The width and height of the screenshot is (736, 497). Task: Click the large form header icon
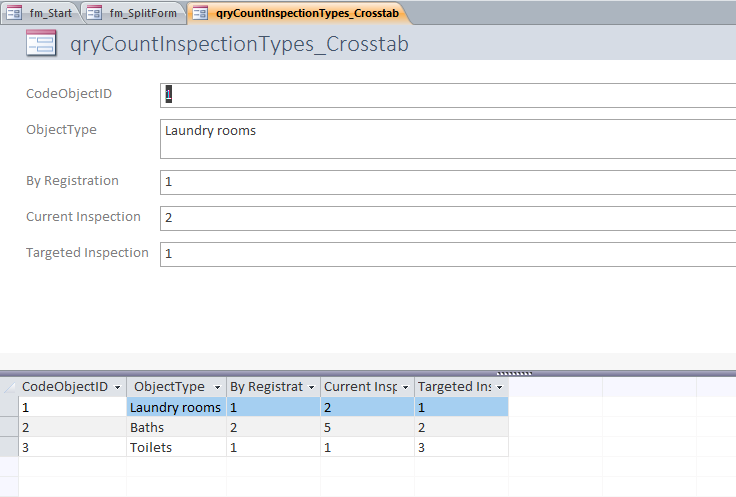click(x=41, y=43)
